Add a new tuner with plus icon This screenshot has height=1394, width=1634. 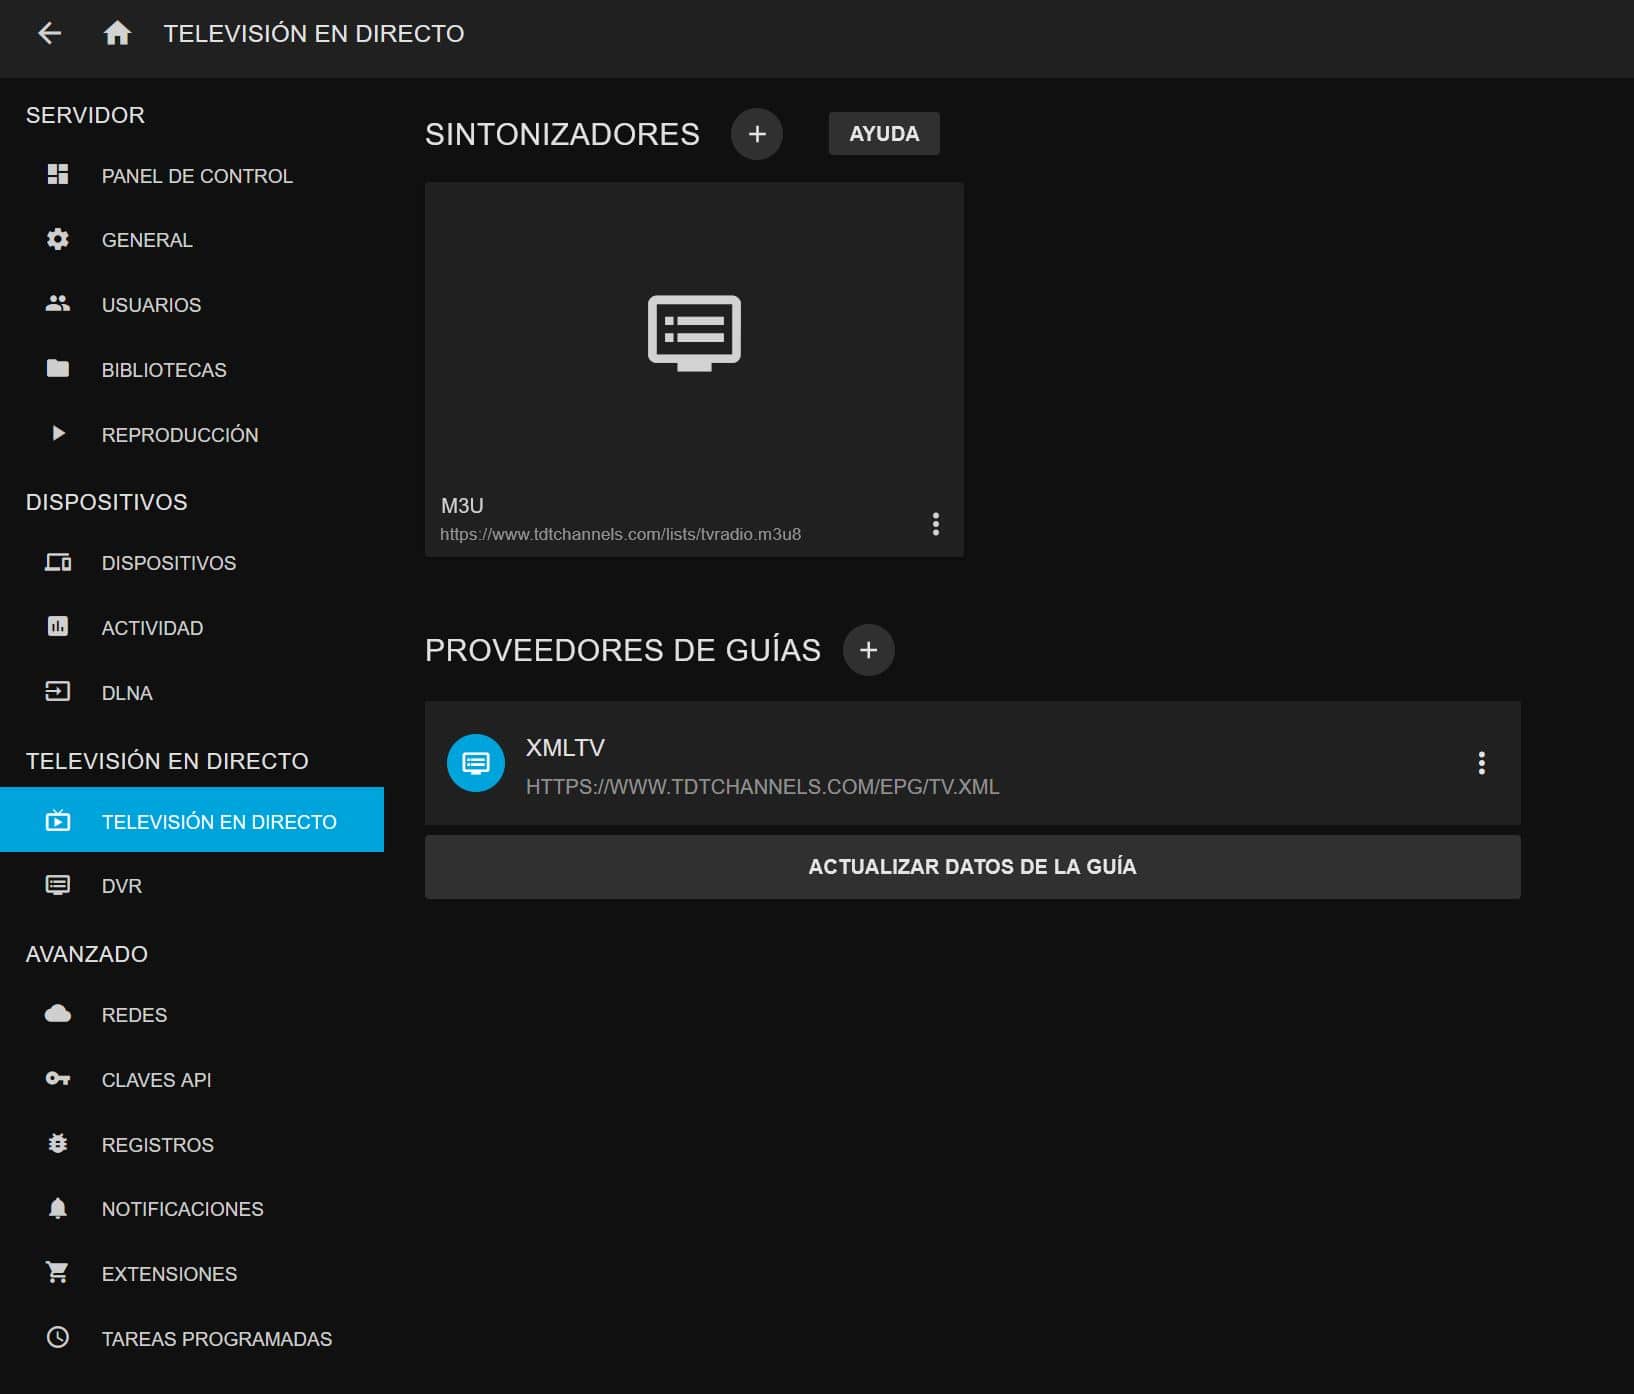click(x=756, y=134)
